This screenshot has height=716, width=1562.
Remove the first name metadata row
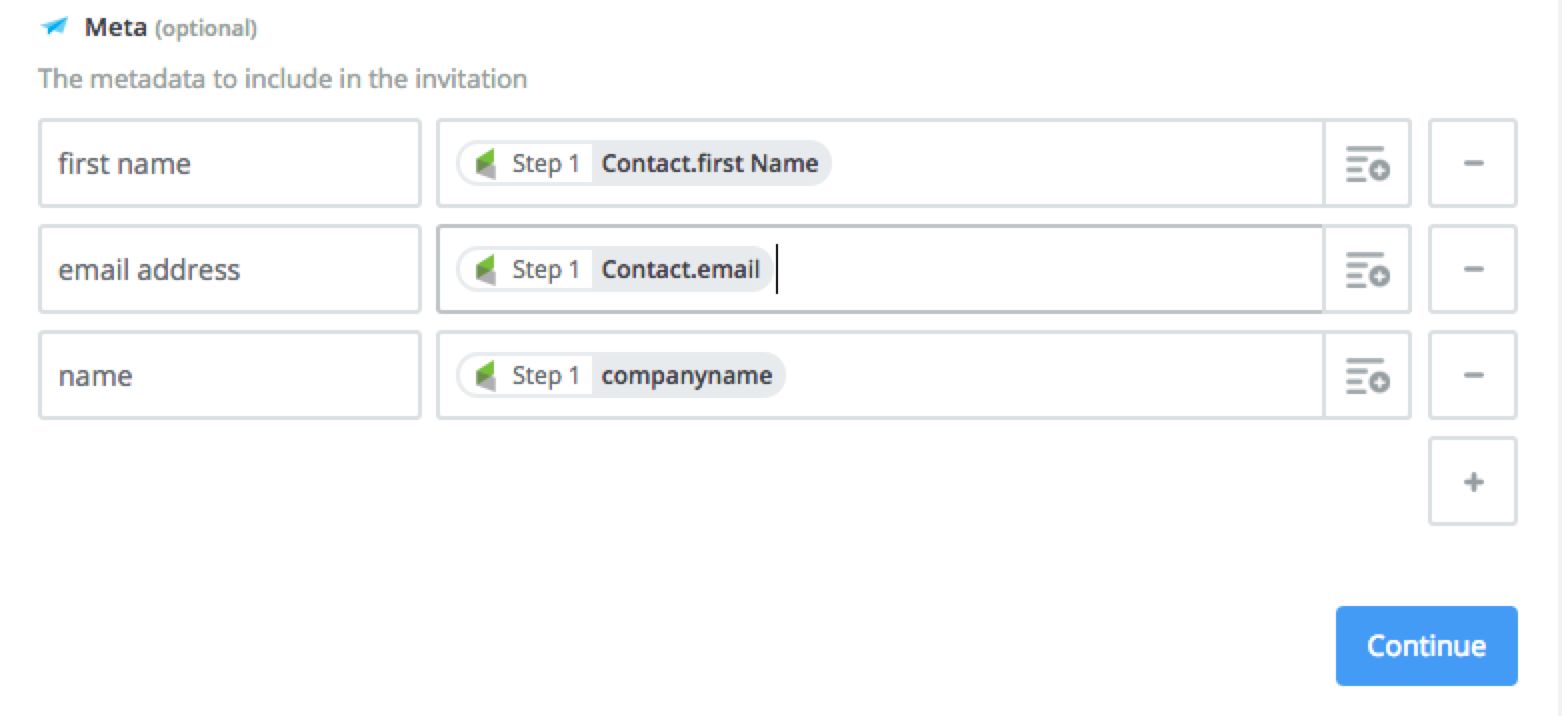(1472, 163)
